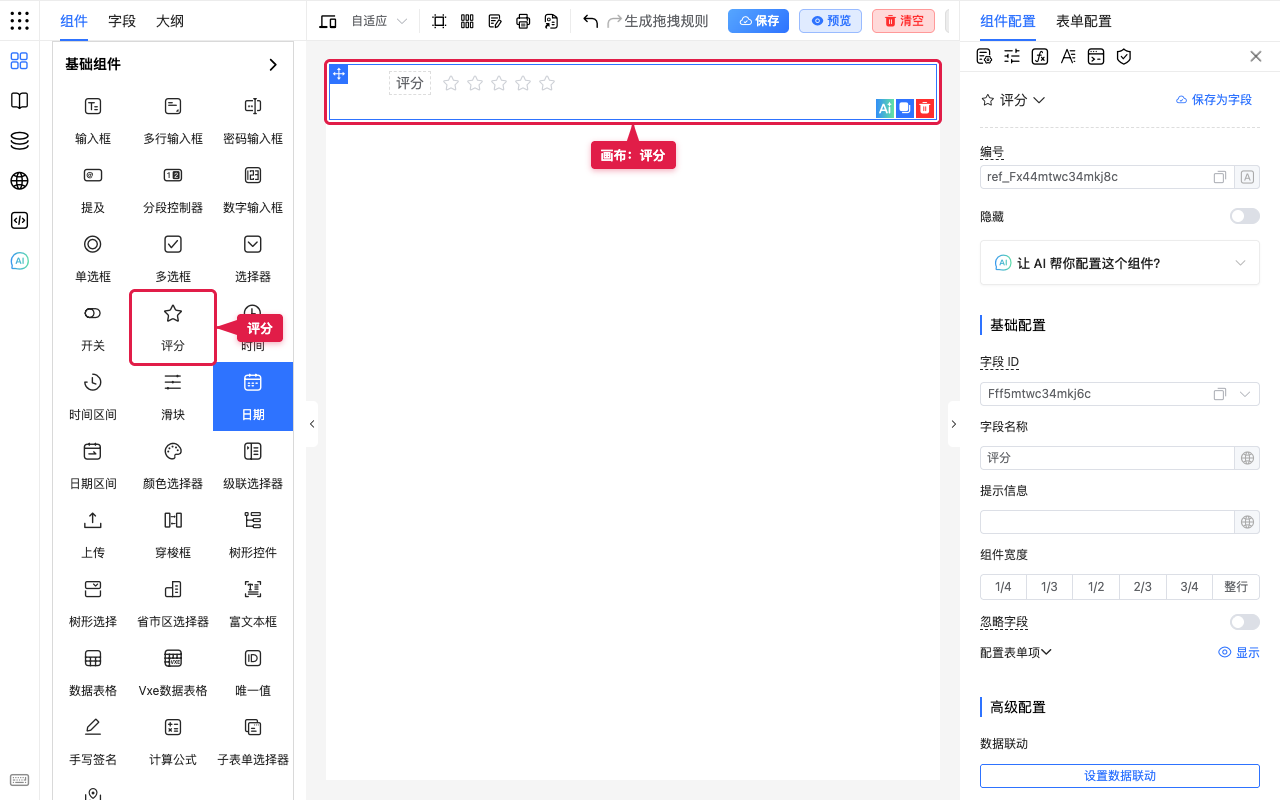Open the document settings icon in config panel
1280x800 pixels.
984,56
